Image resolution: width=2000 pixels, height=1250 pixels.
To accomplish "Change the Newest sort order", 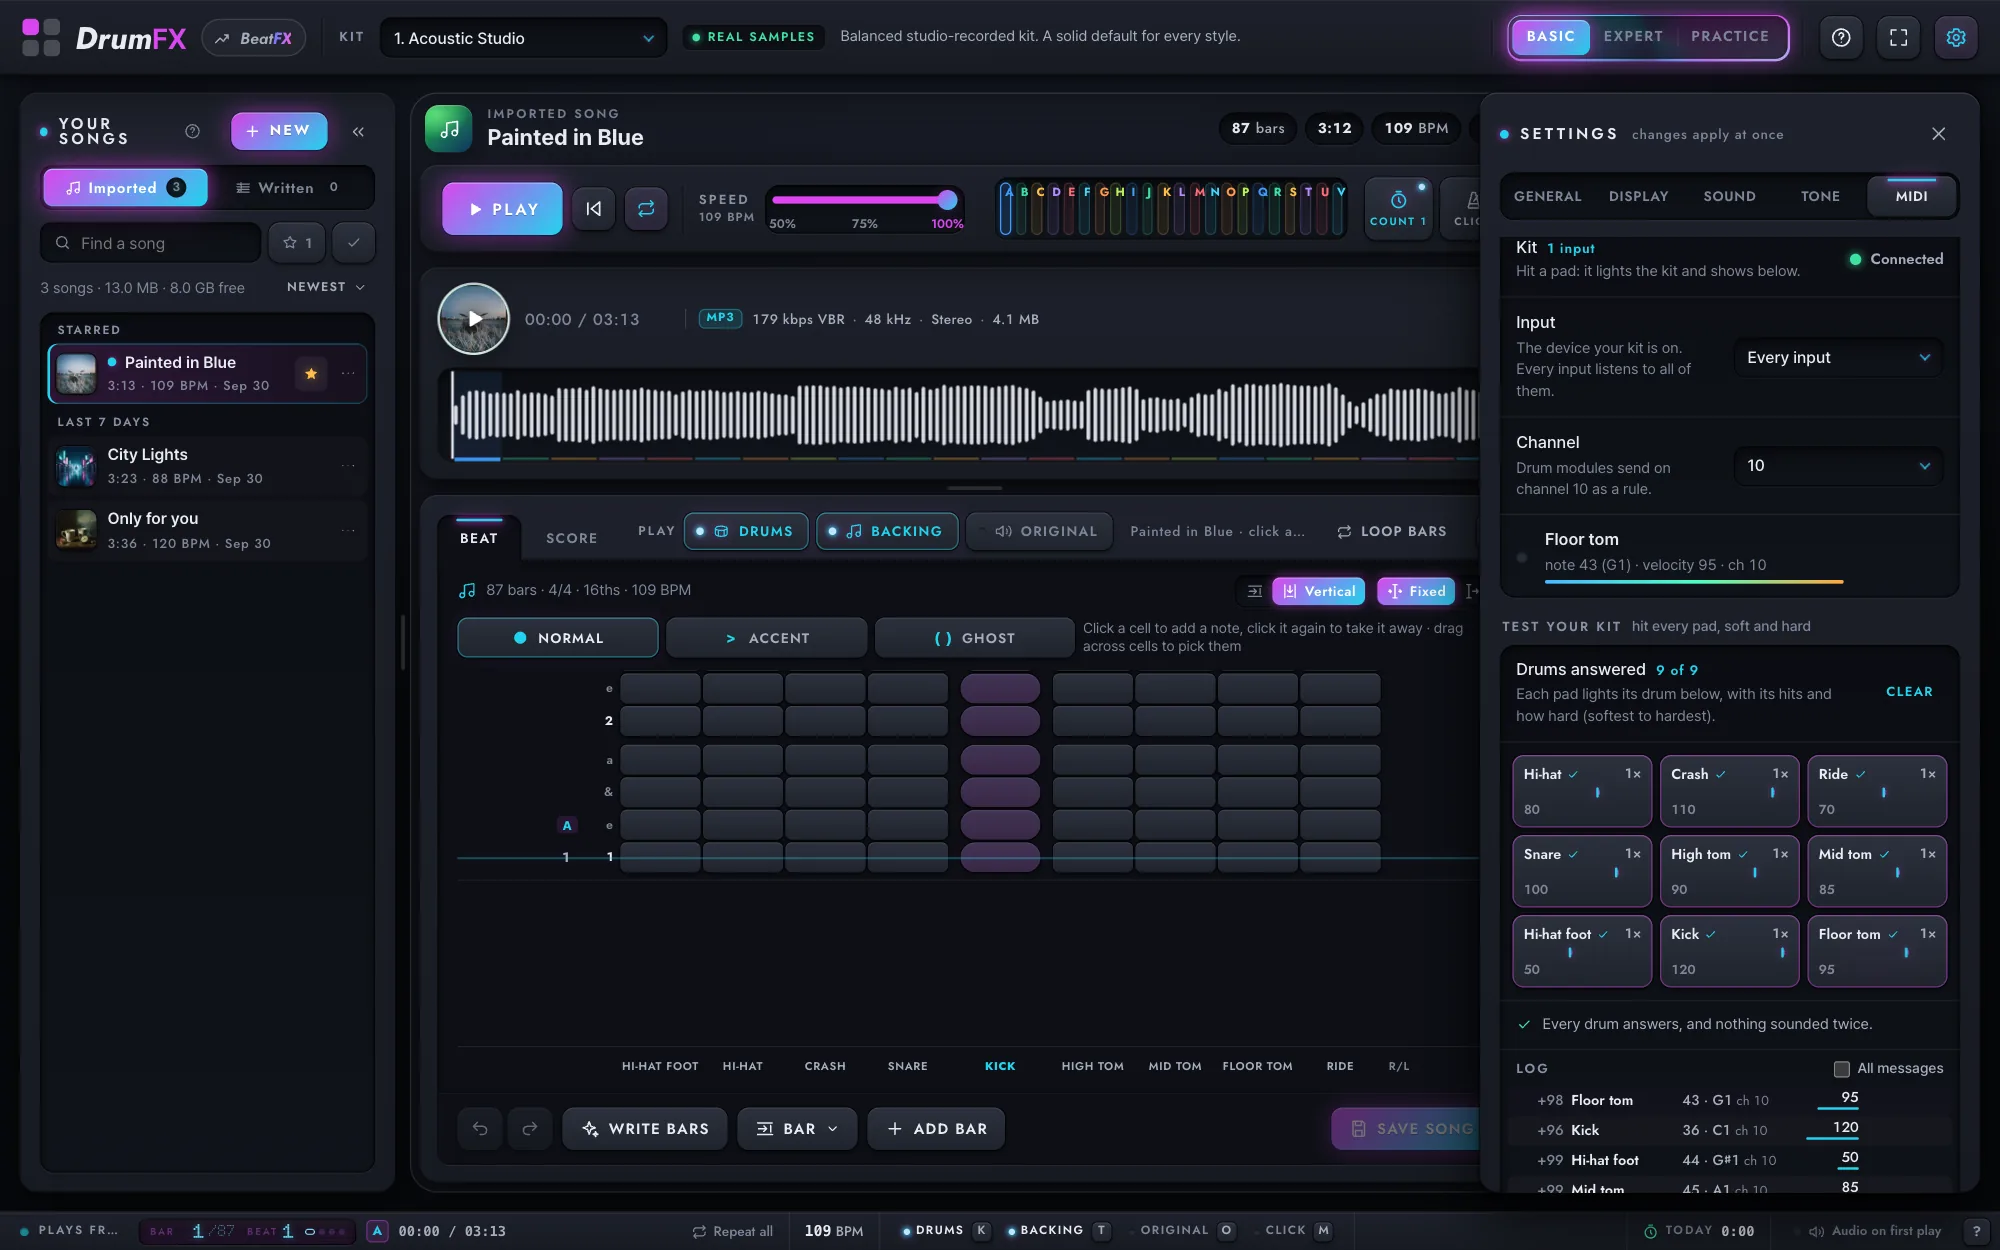I will (x=325, y=287).
